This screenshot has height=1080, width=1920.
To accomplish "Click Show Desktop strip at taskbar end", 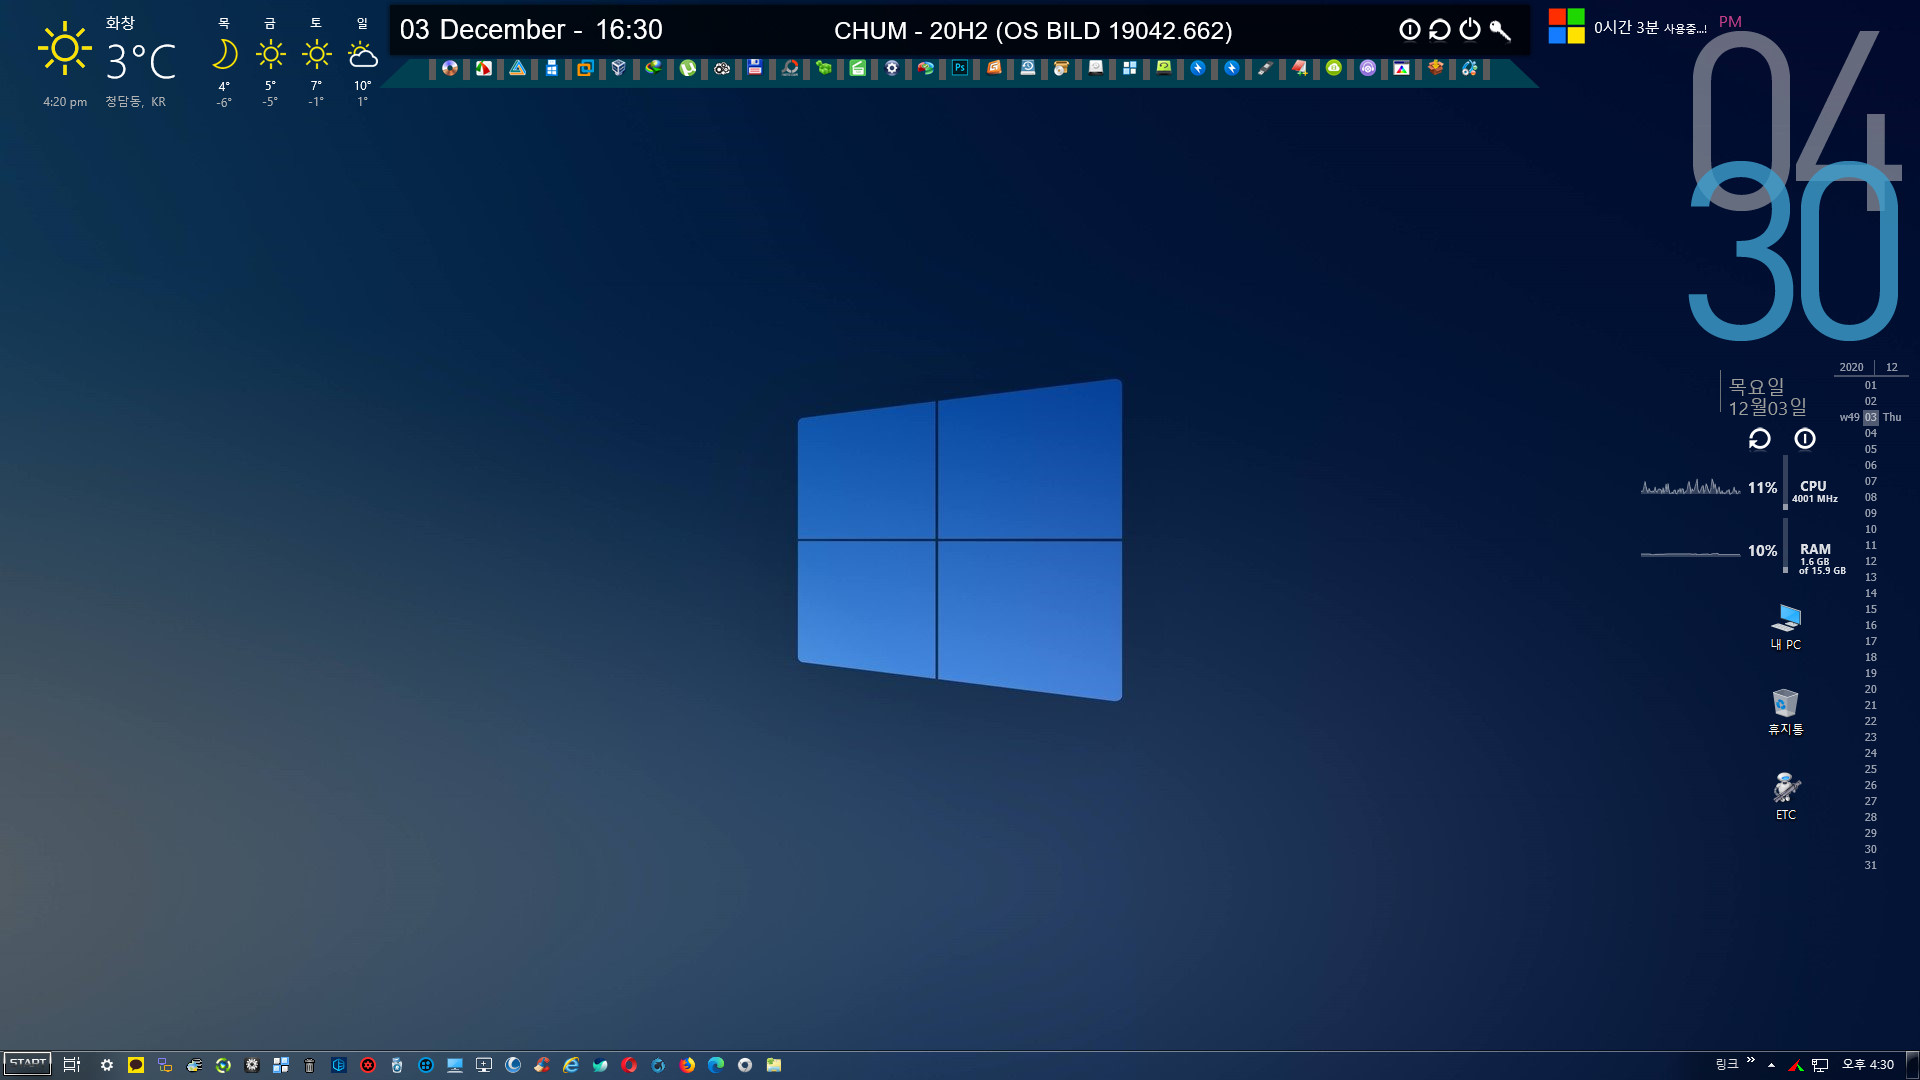I will tap(1913, 1065).
